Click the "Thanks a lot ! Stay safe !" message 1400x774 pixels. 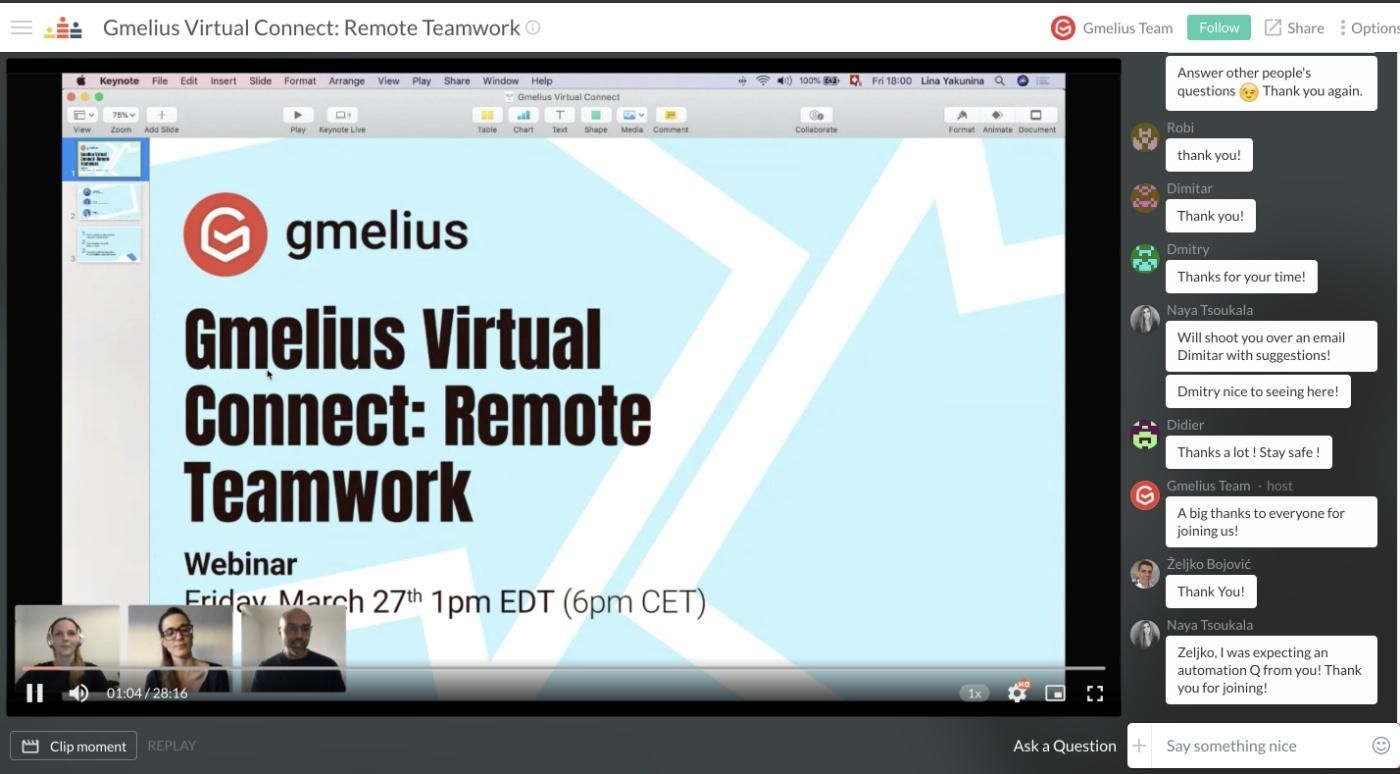(x=1248, y=453)
